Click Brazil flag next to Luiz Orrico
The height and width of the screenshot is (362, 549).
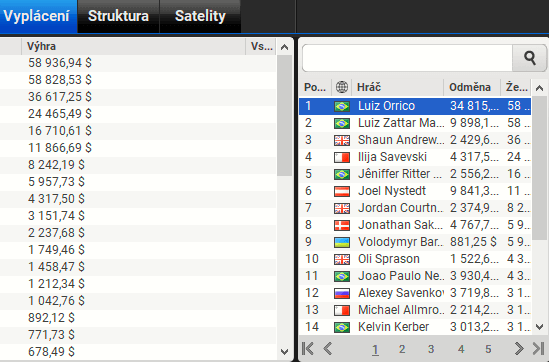(342, 106)
